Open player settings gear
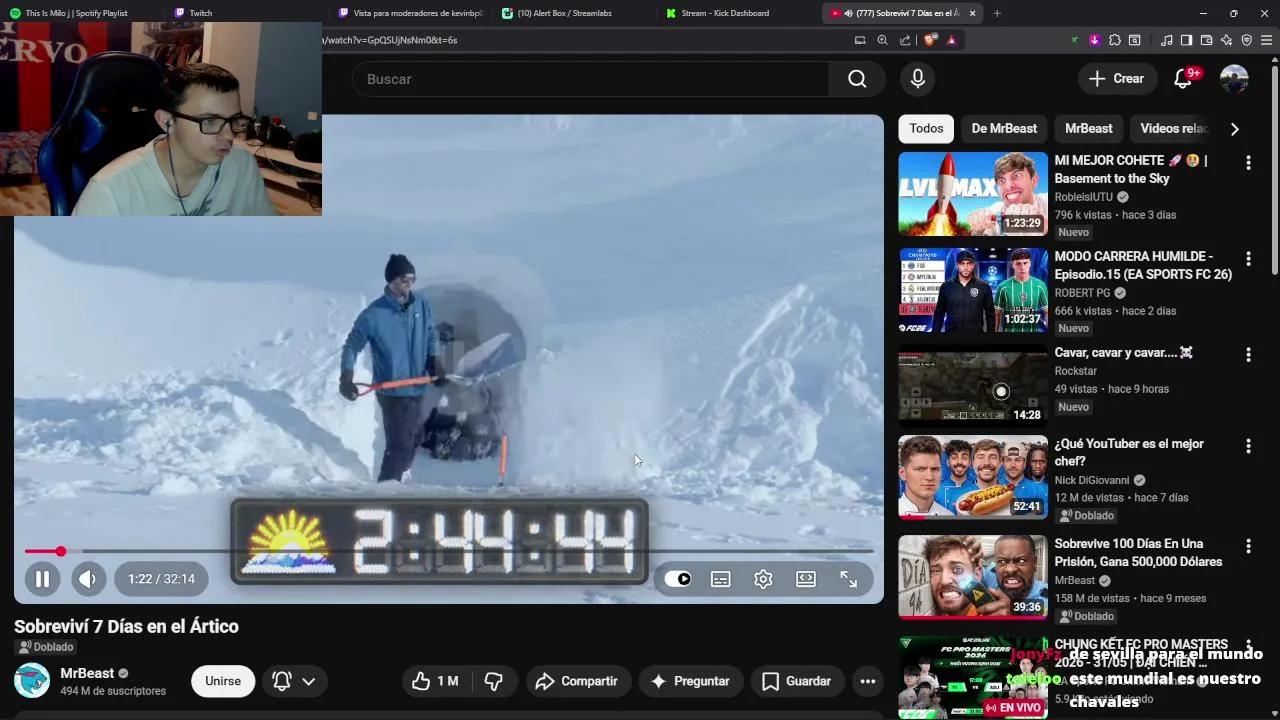 pyautogui.click(x=763, y=579)
